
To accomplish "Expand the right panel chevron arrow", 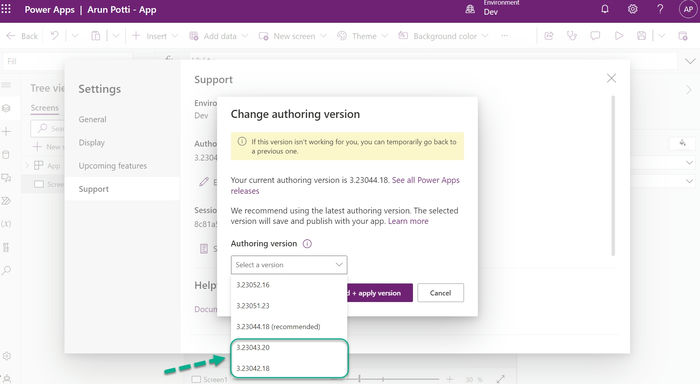I will [x=689, y=89].
